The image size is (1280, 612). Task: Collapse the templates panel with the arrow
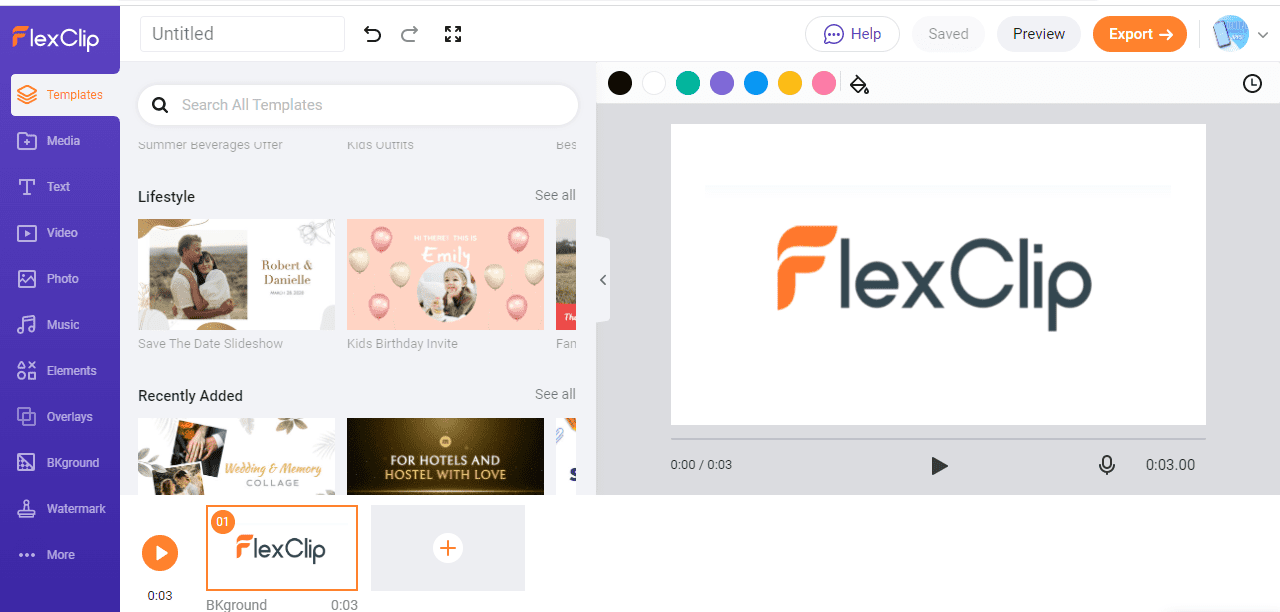603,280
